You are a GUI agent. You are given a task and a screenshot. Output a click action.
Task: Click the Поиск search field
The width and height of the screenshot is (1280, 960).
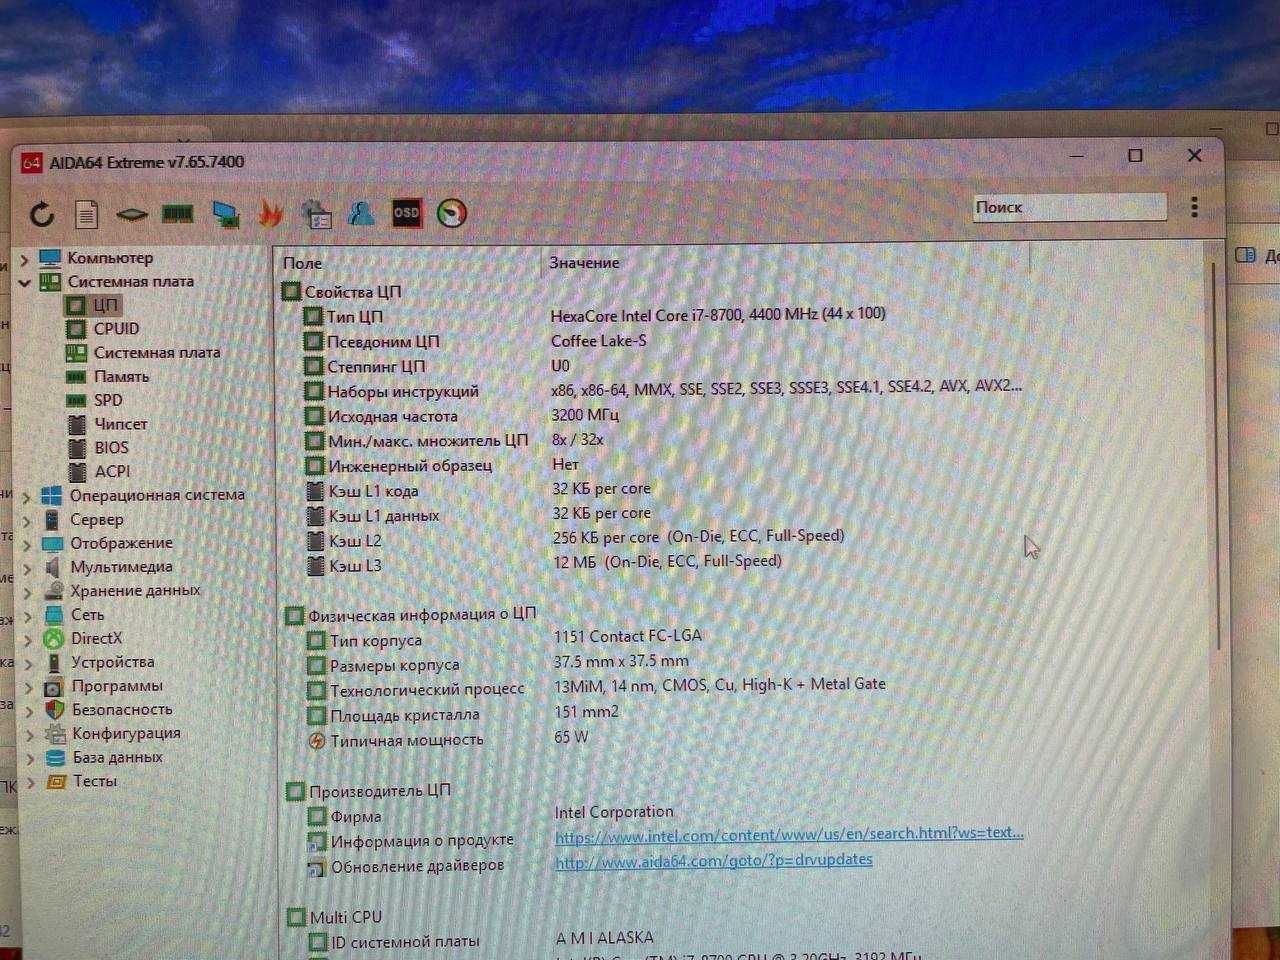pyautogui.click(x=1069, y=207)
